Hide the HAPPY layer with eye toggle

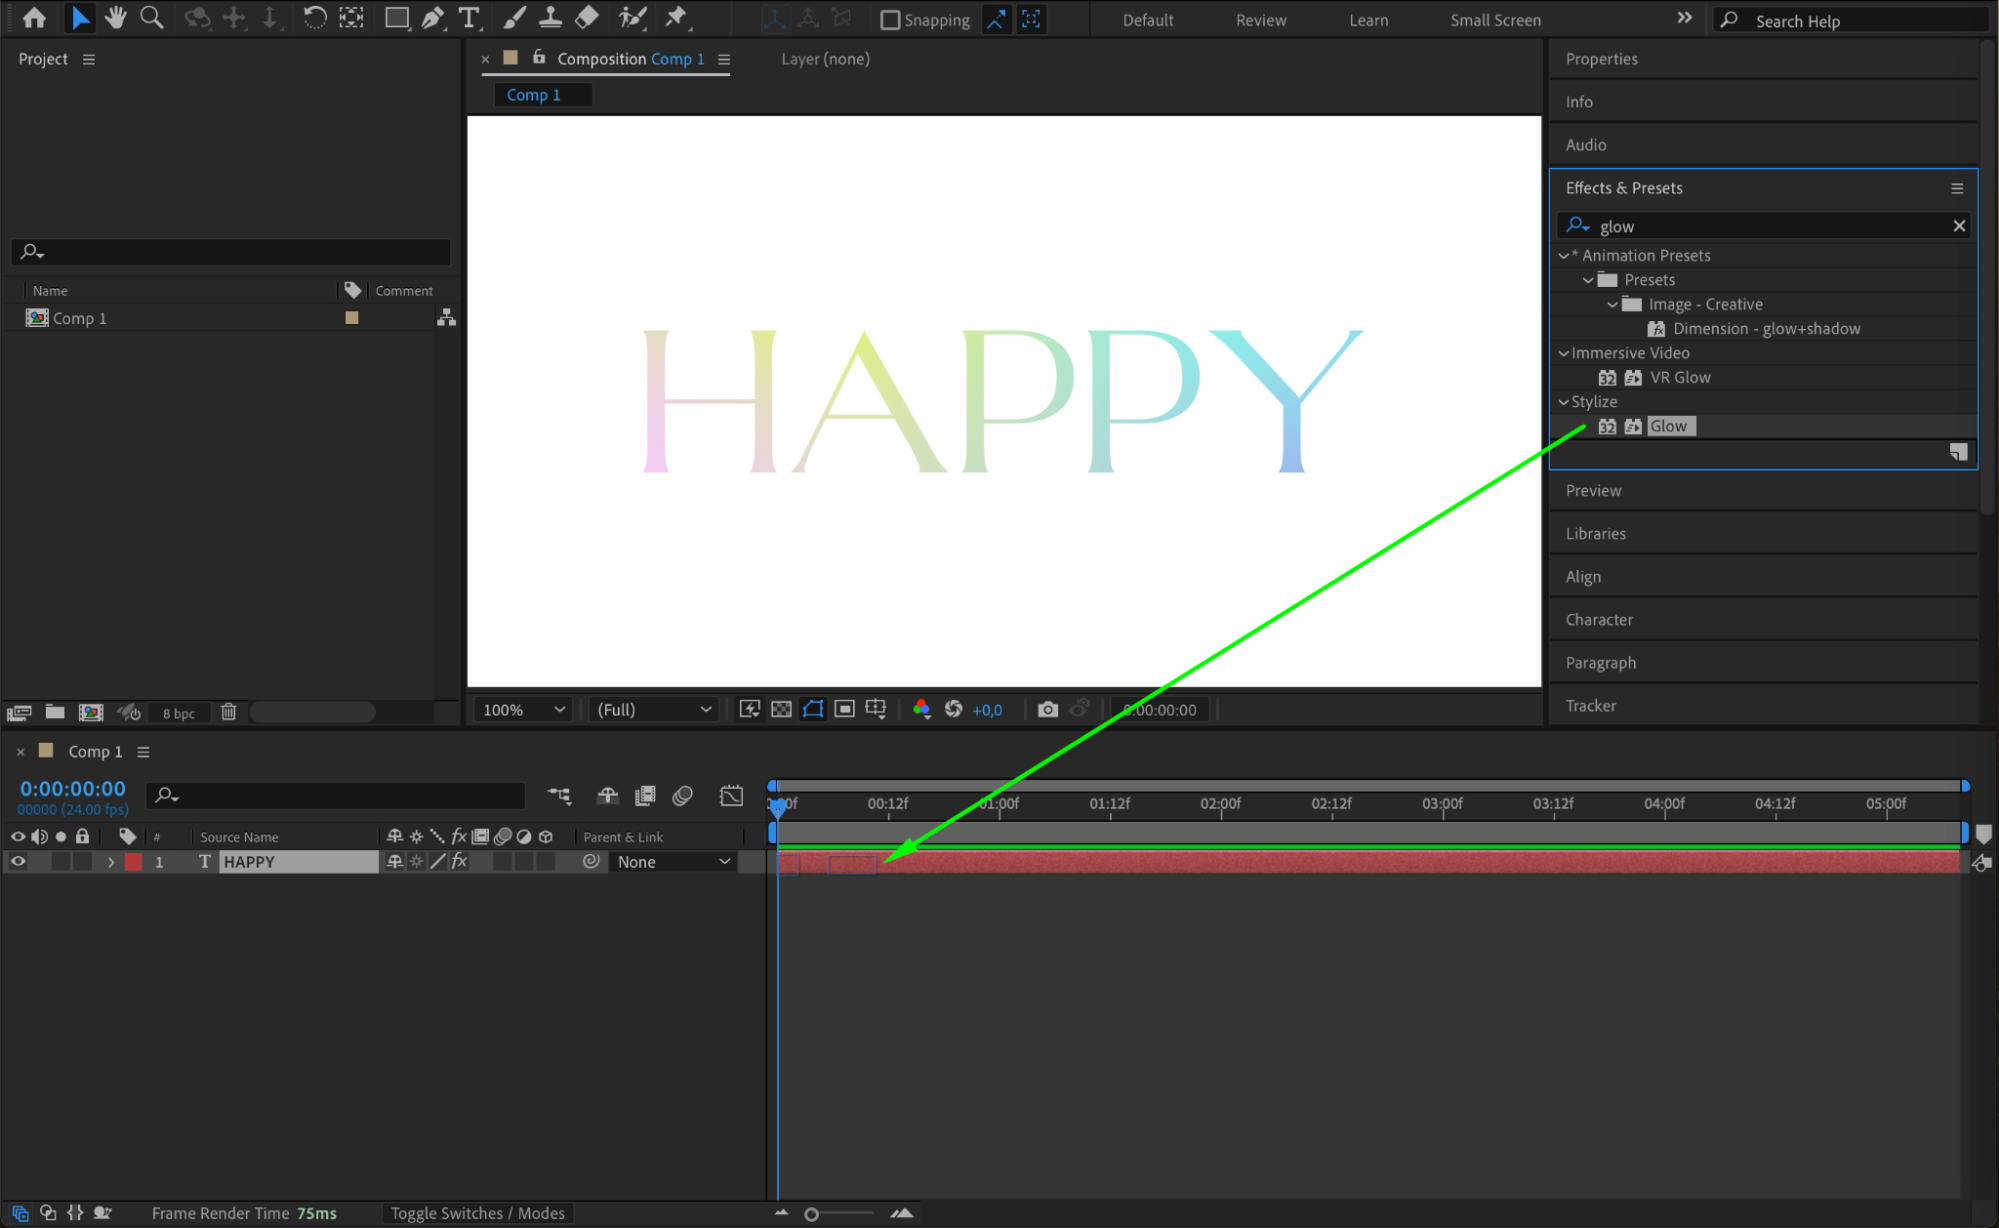18,861
